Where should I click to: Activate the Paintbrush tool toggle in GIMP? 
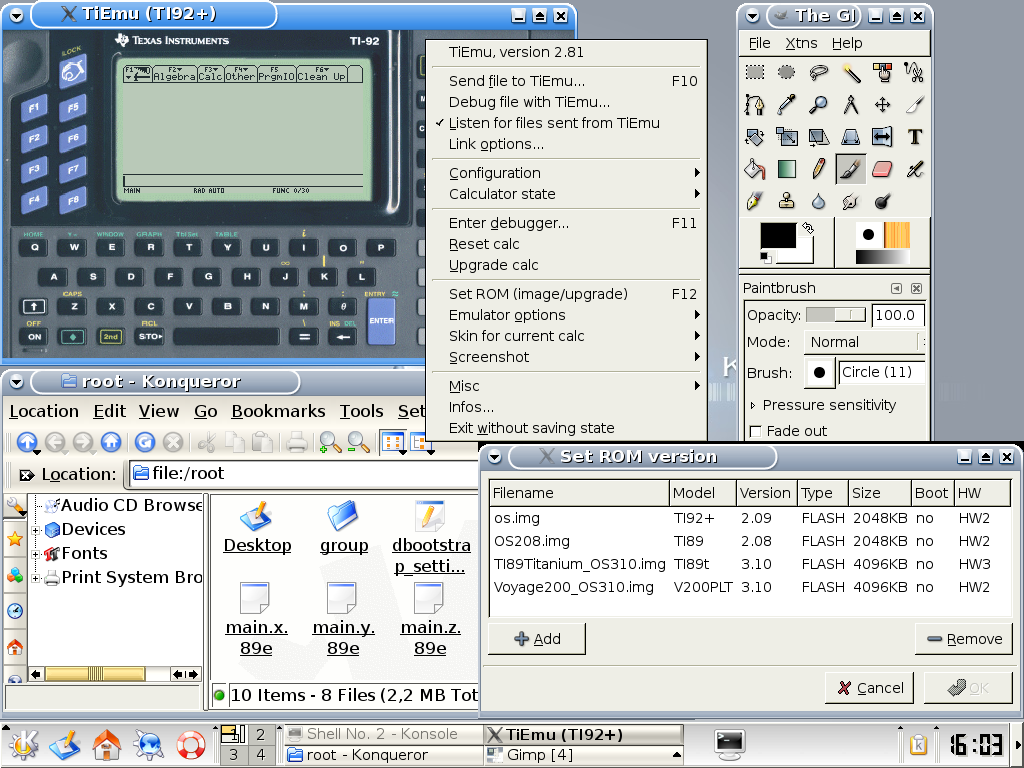pyautogui.click(x=851, y=169)
